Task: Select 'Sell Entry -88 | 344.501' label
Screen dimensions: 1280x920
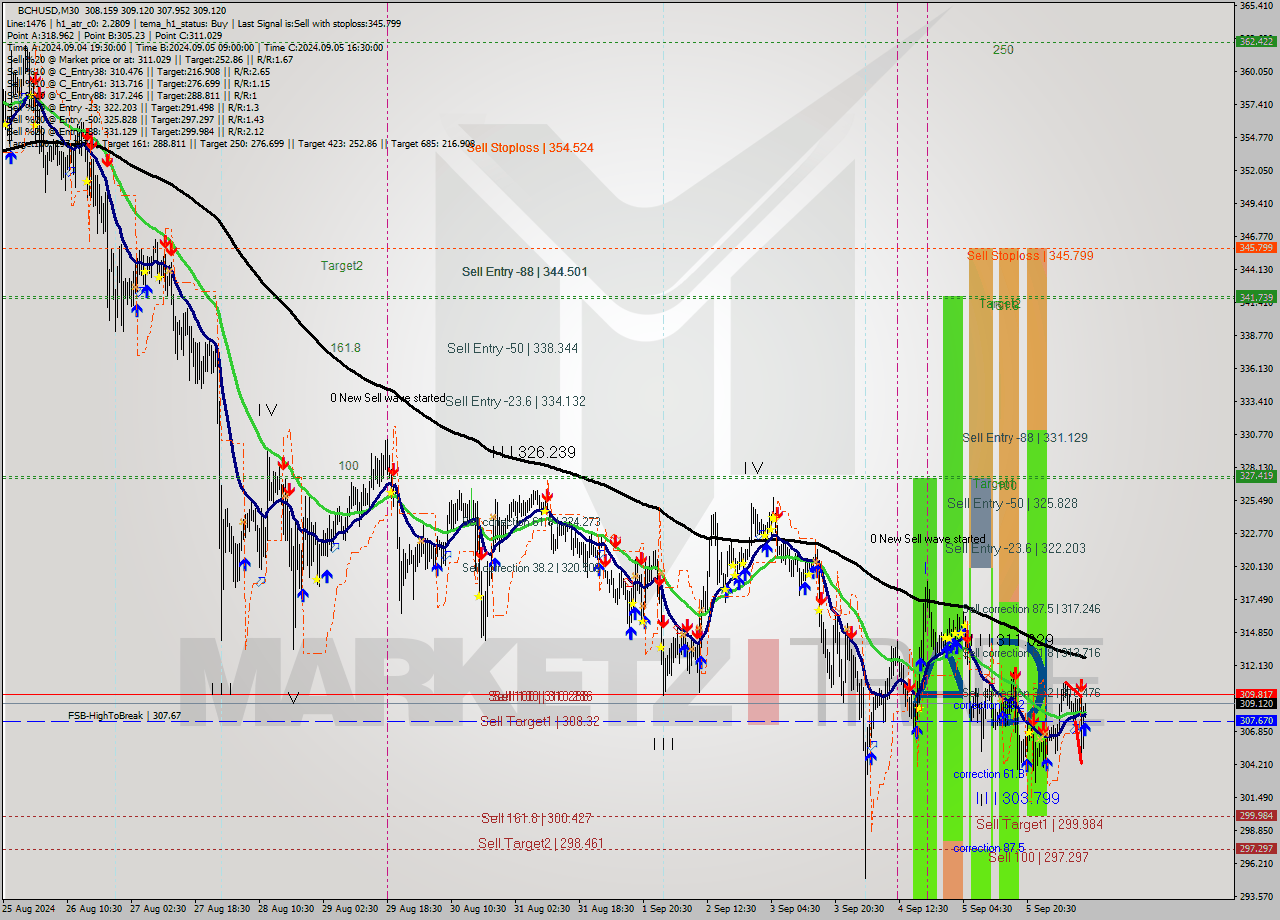Action: tap(524, 272)
